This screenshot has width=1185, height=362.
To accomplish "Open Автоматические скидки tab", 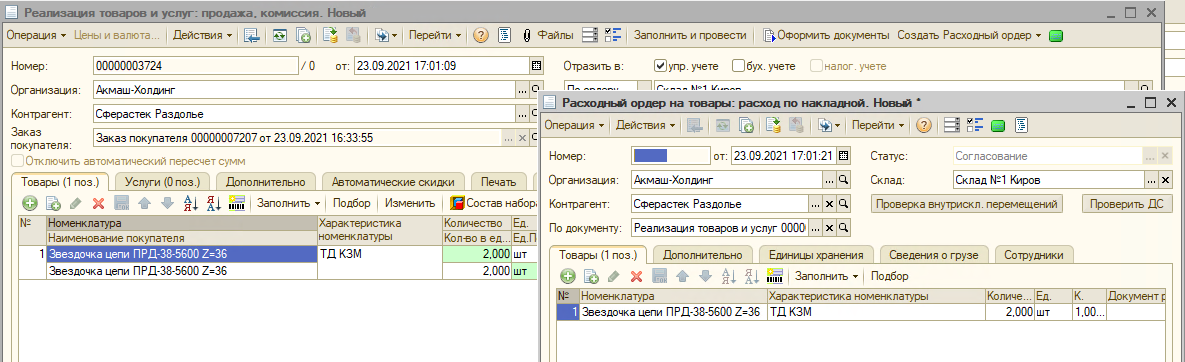I will tap(393, 181).
